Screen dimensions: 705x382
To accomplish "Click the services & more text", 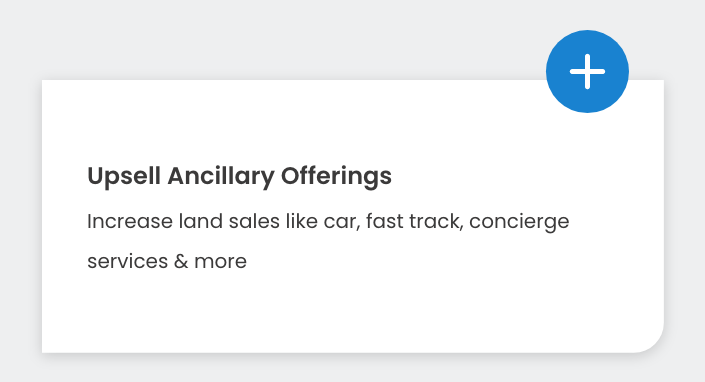I will tap(167, 262).
